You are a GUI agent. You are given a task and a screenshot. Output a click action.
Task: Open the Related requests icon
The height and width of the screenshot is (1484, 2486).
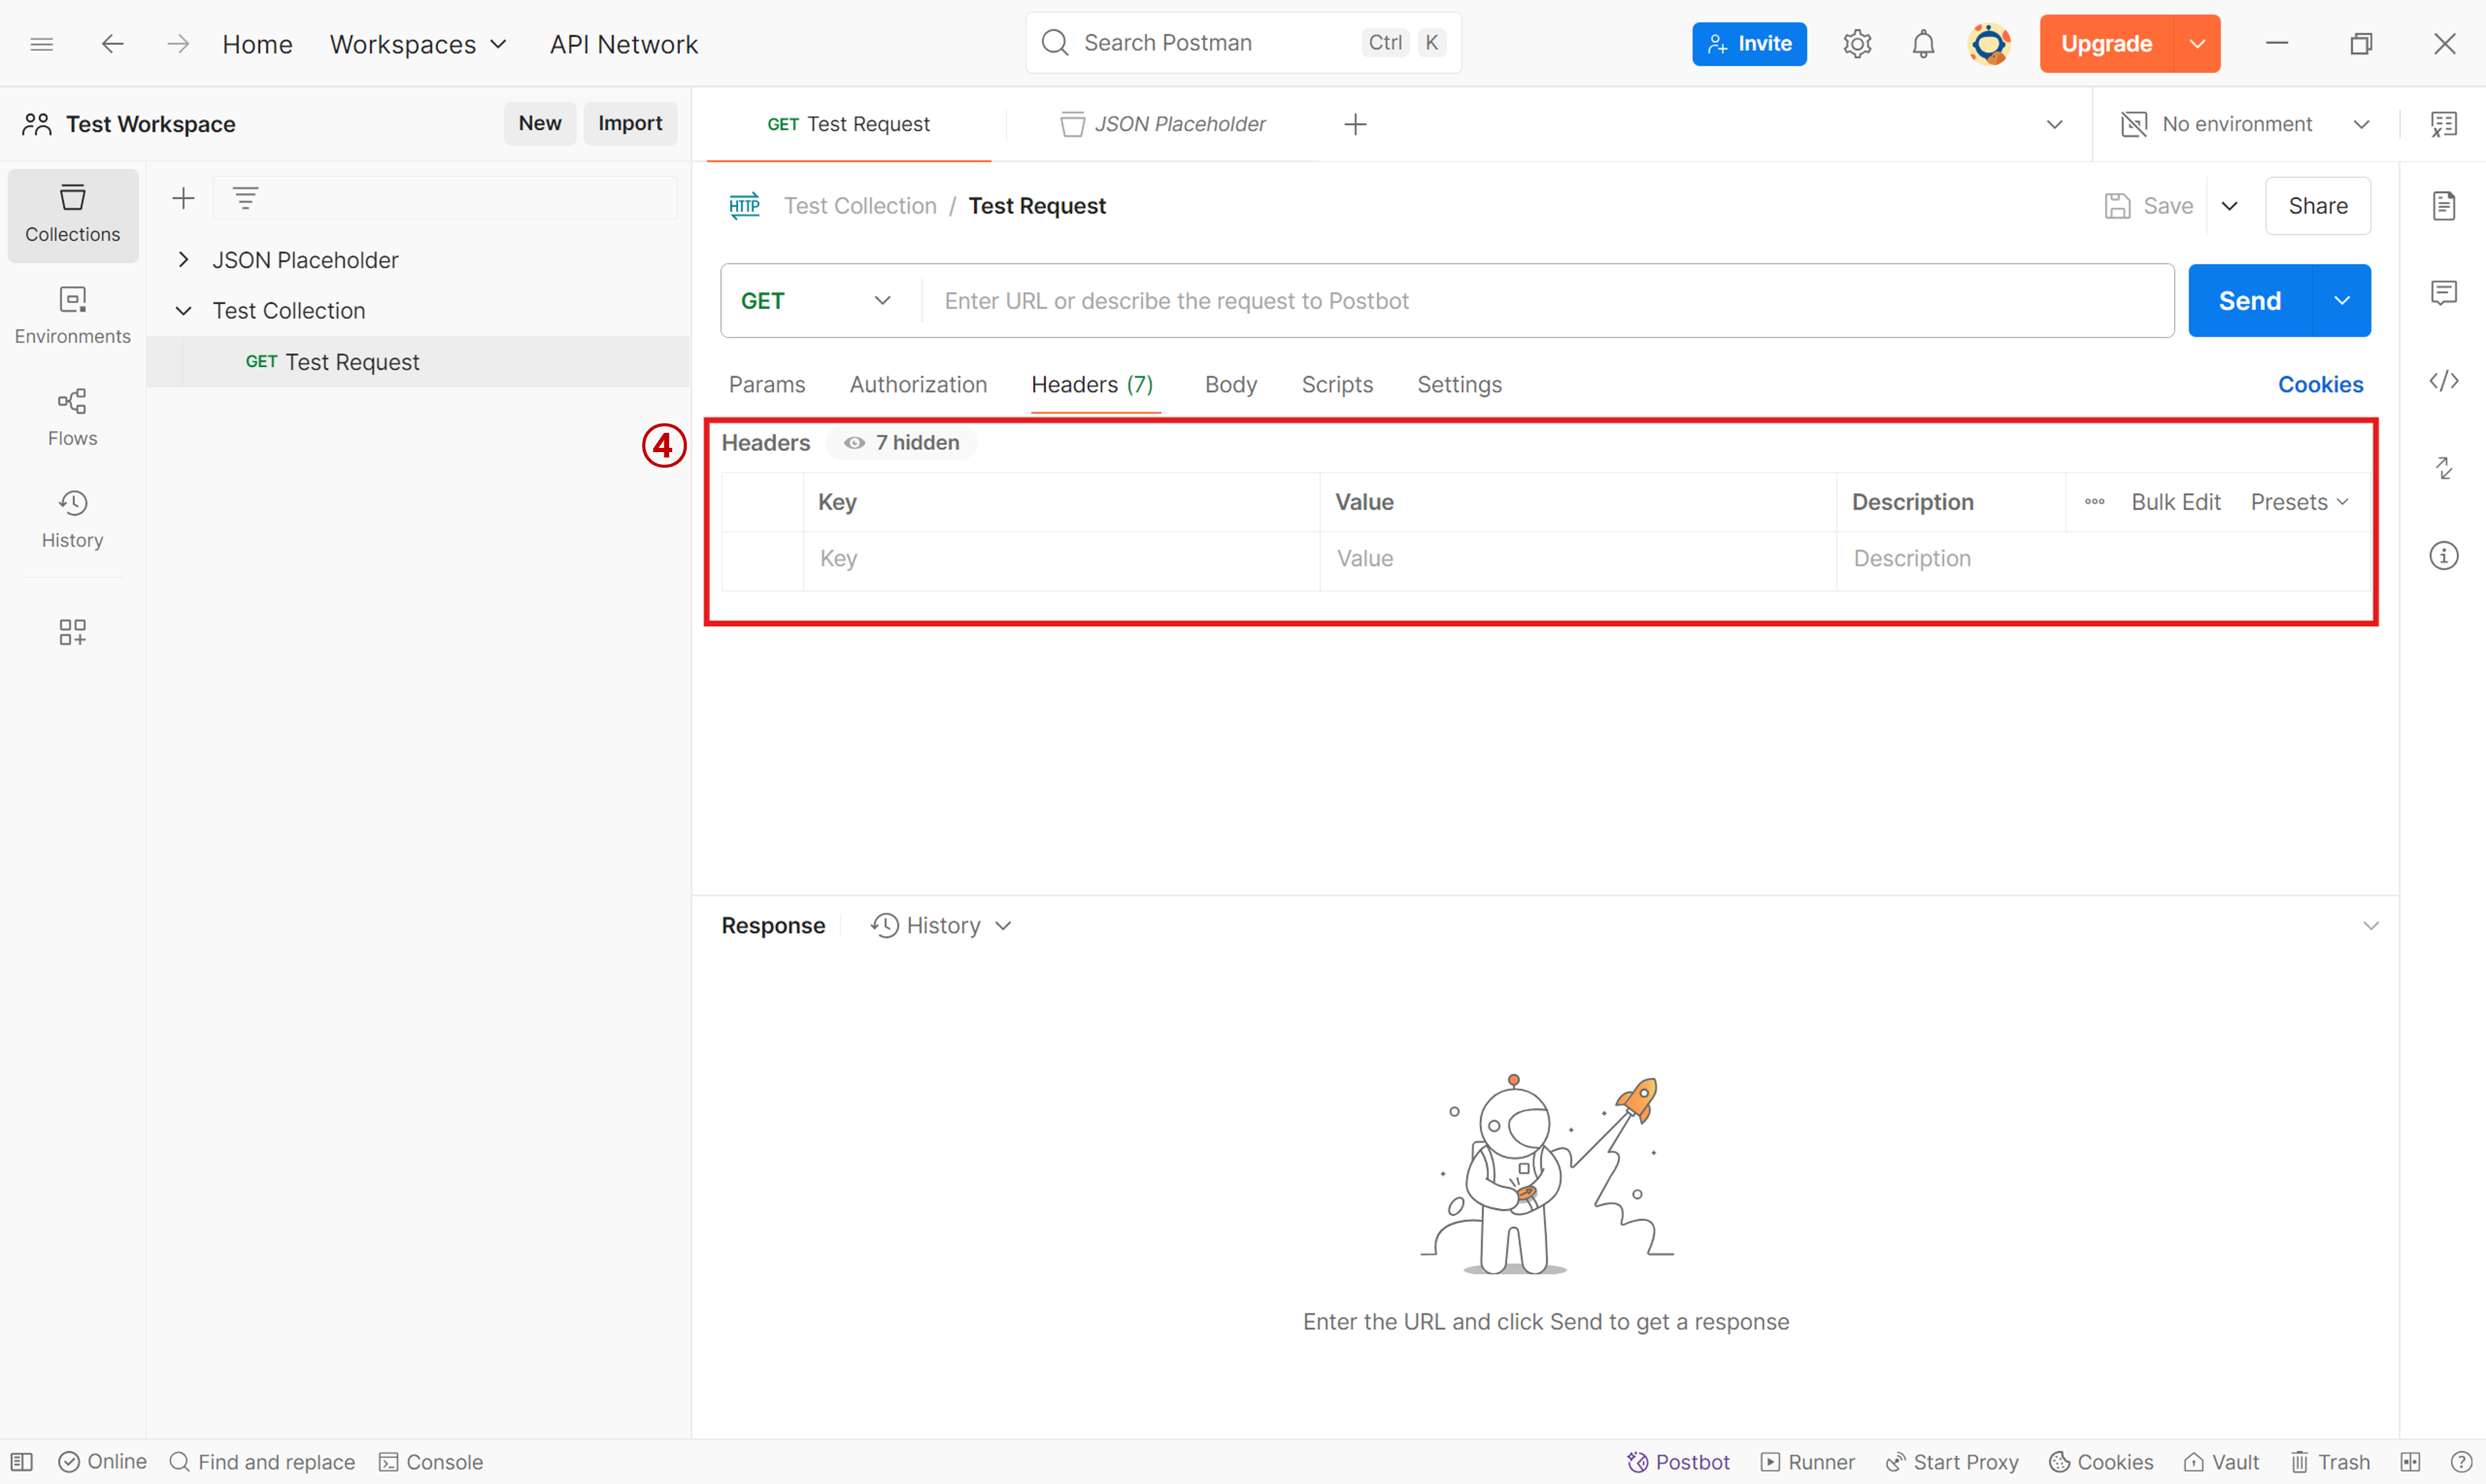[x=2444, y=468]
